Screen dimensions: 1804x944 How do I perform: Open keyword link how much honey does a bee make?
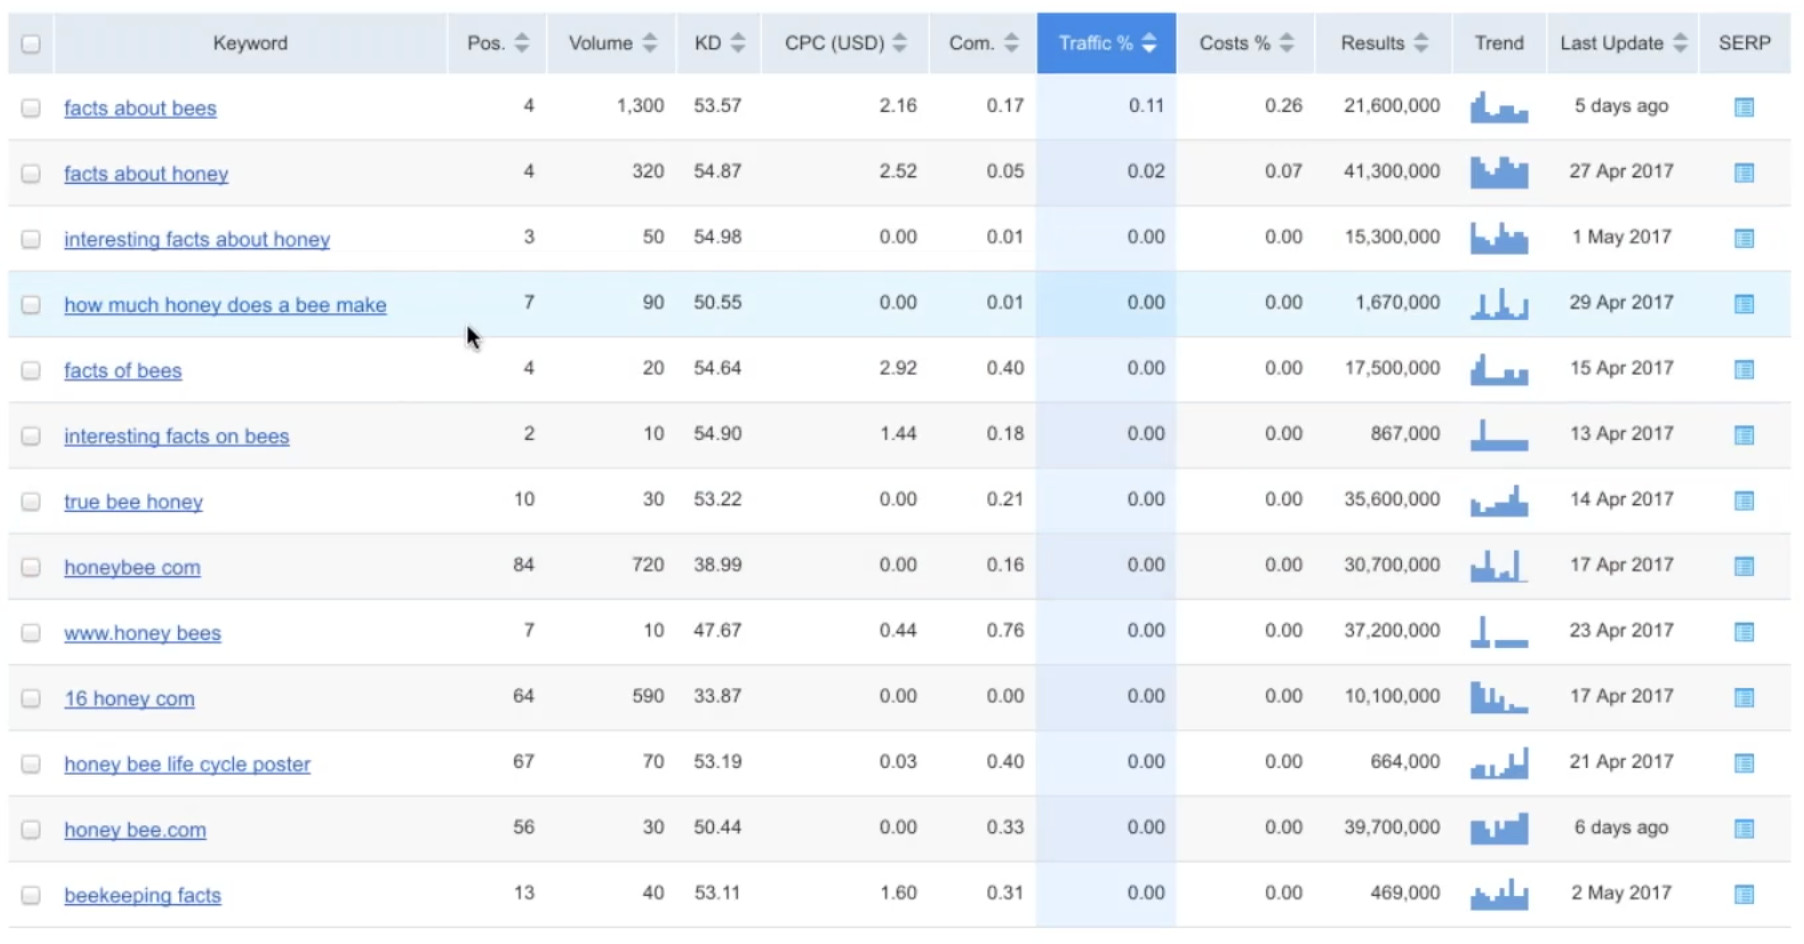(x=225, y=305)
